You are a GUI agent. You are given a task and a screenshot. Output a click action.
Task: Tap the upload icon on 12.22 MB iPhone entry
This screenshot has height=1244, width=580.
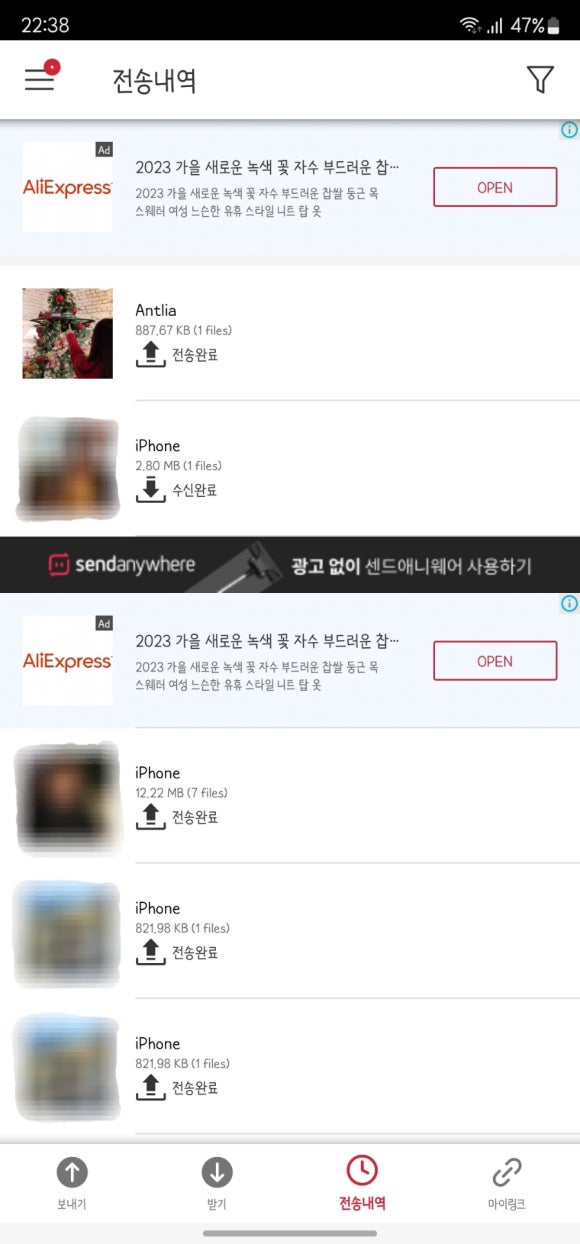(x=150, y=816)
